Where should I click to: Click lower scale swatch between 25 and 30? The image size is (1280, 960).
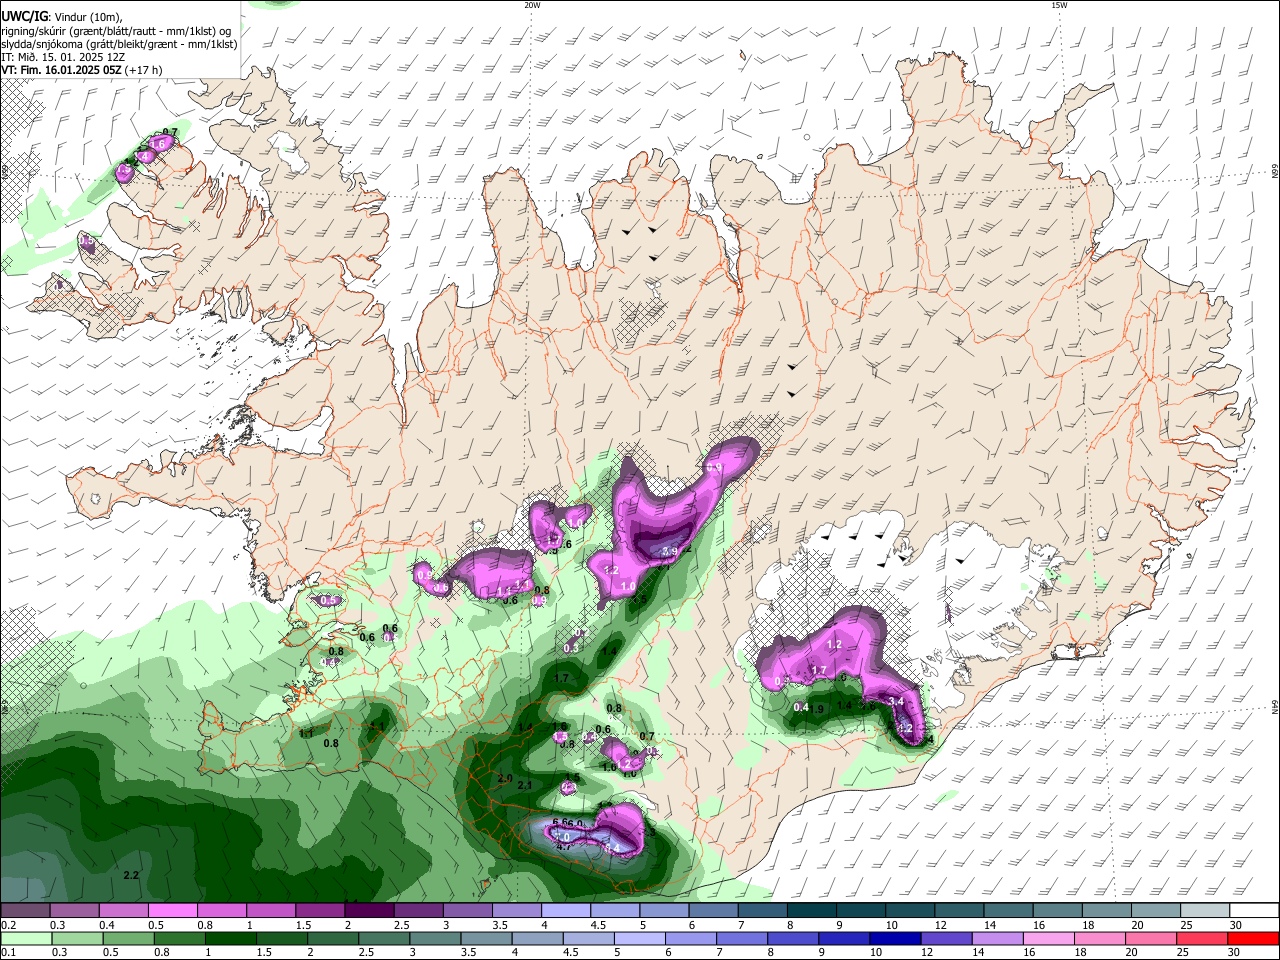coord(1204,938)
